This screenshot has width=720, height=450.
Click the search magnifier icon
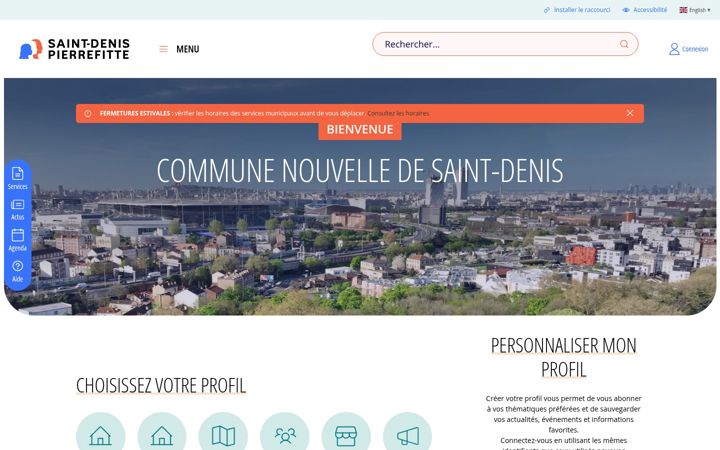624,44
